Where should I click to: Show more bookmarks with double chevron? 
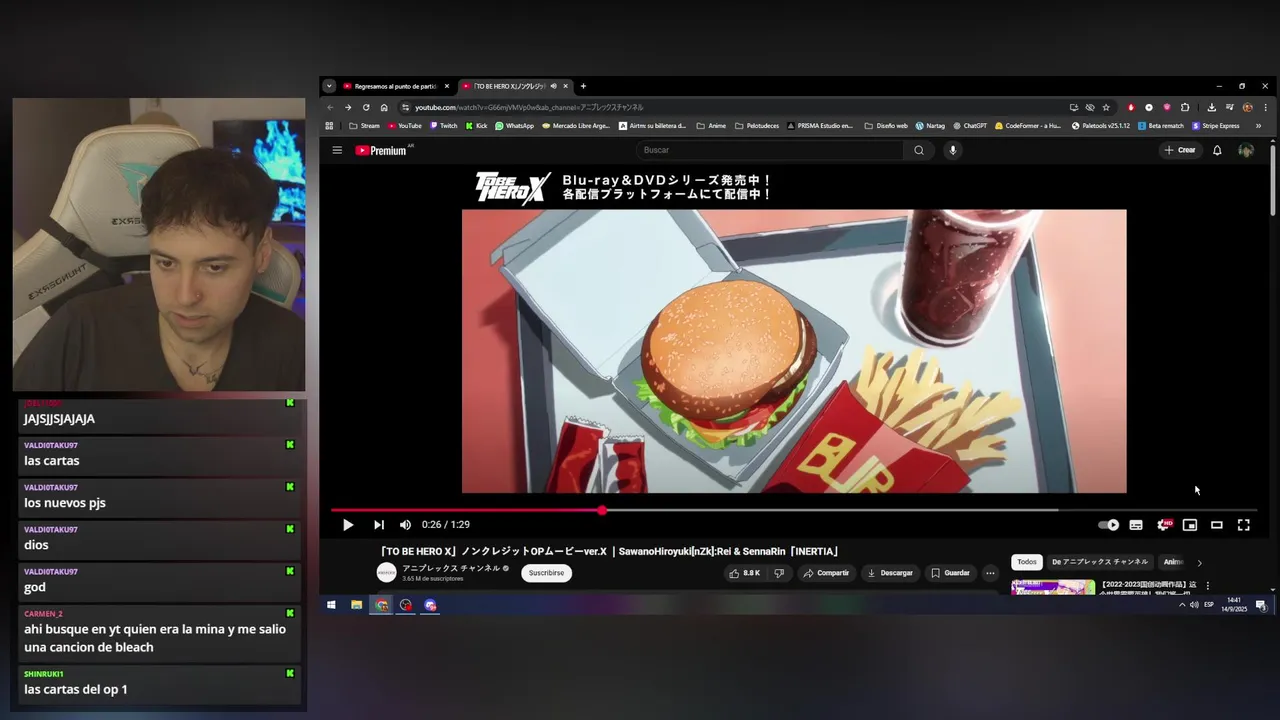point(1258,126)
